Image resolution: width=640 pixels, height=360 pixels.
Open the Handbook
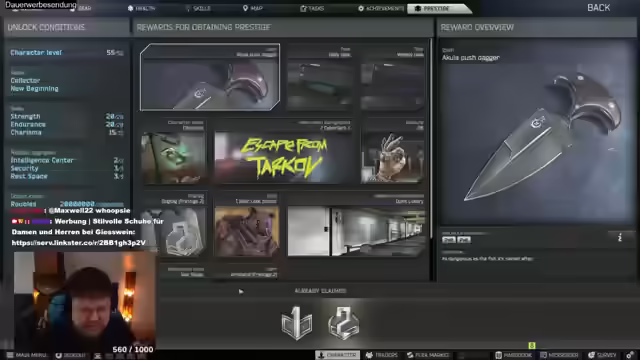point(513,355)
